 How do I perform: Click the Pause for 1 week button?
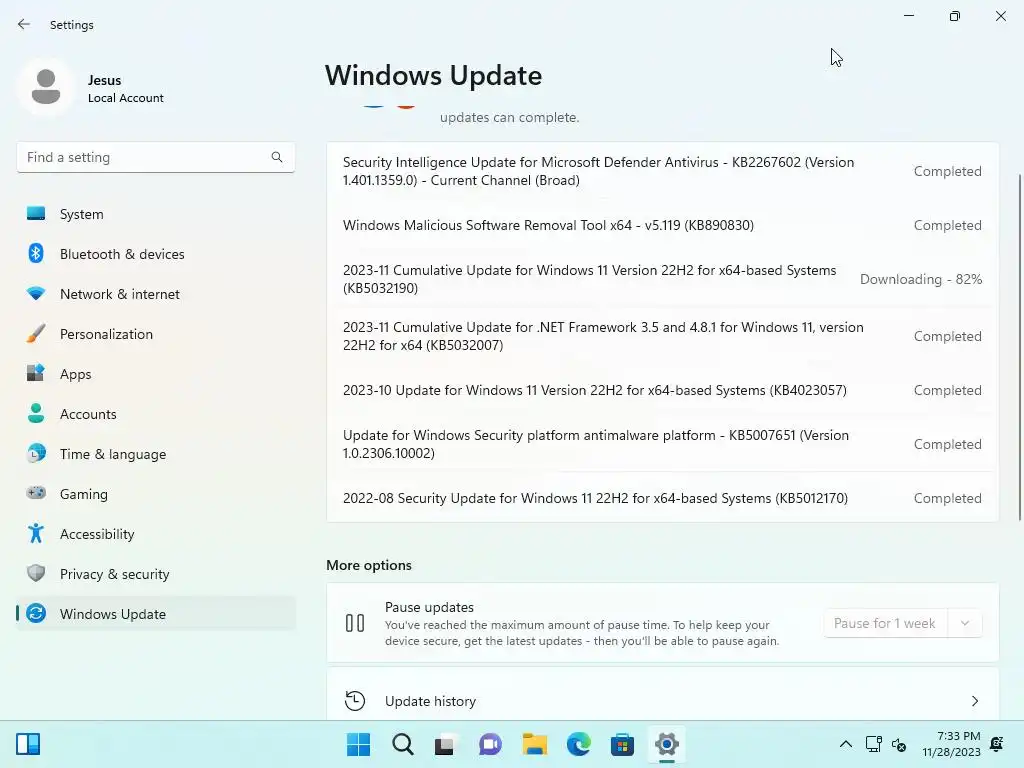tap(884, 623)
